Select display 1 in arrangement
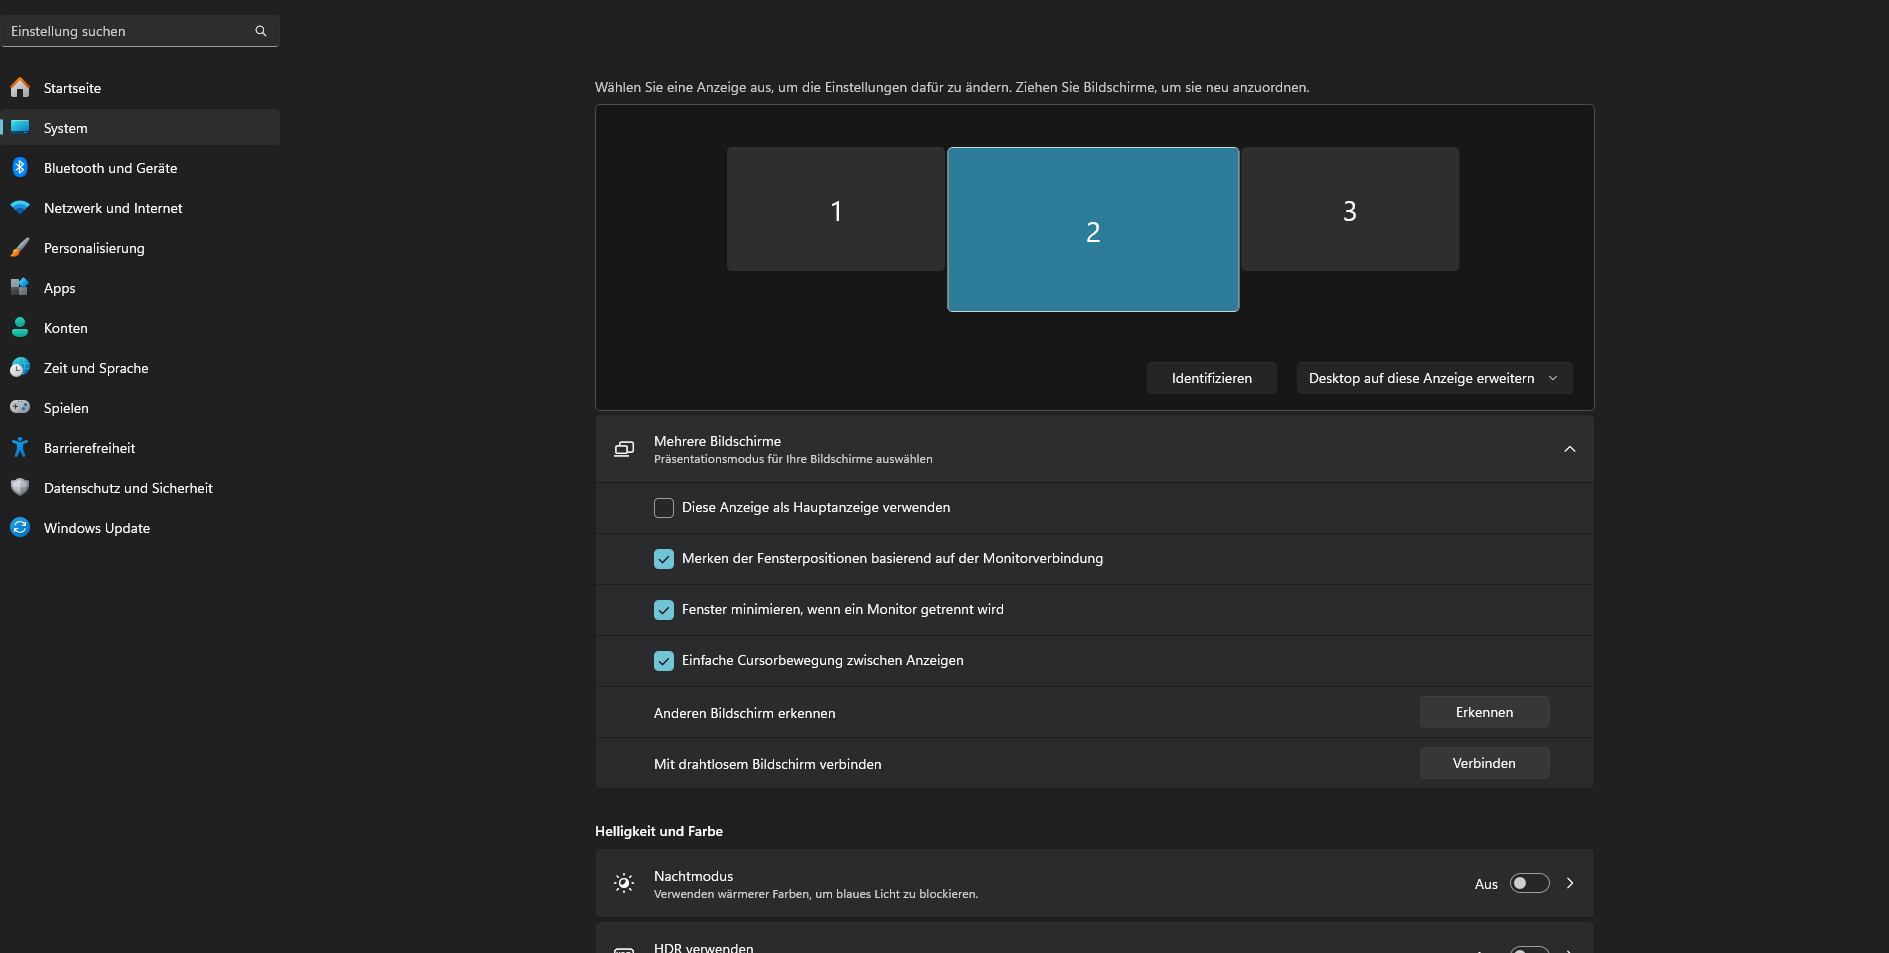 click(x=836, y=209)
